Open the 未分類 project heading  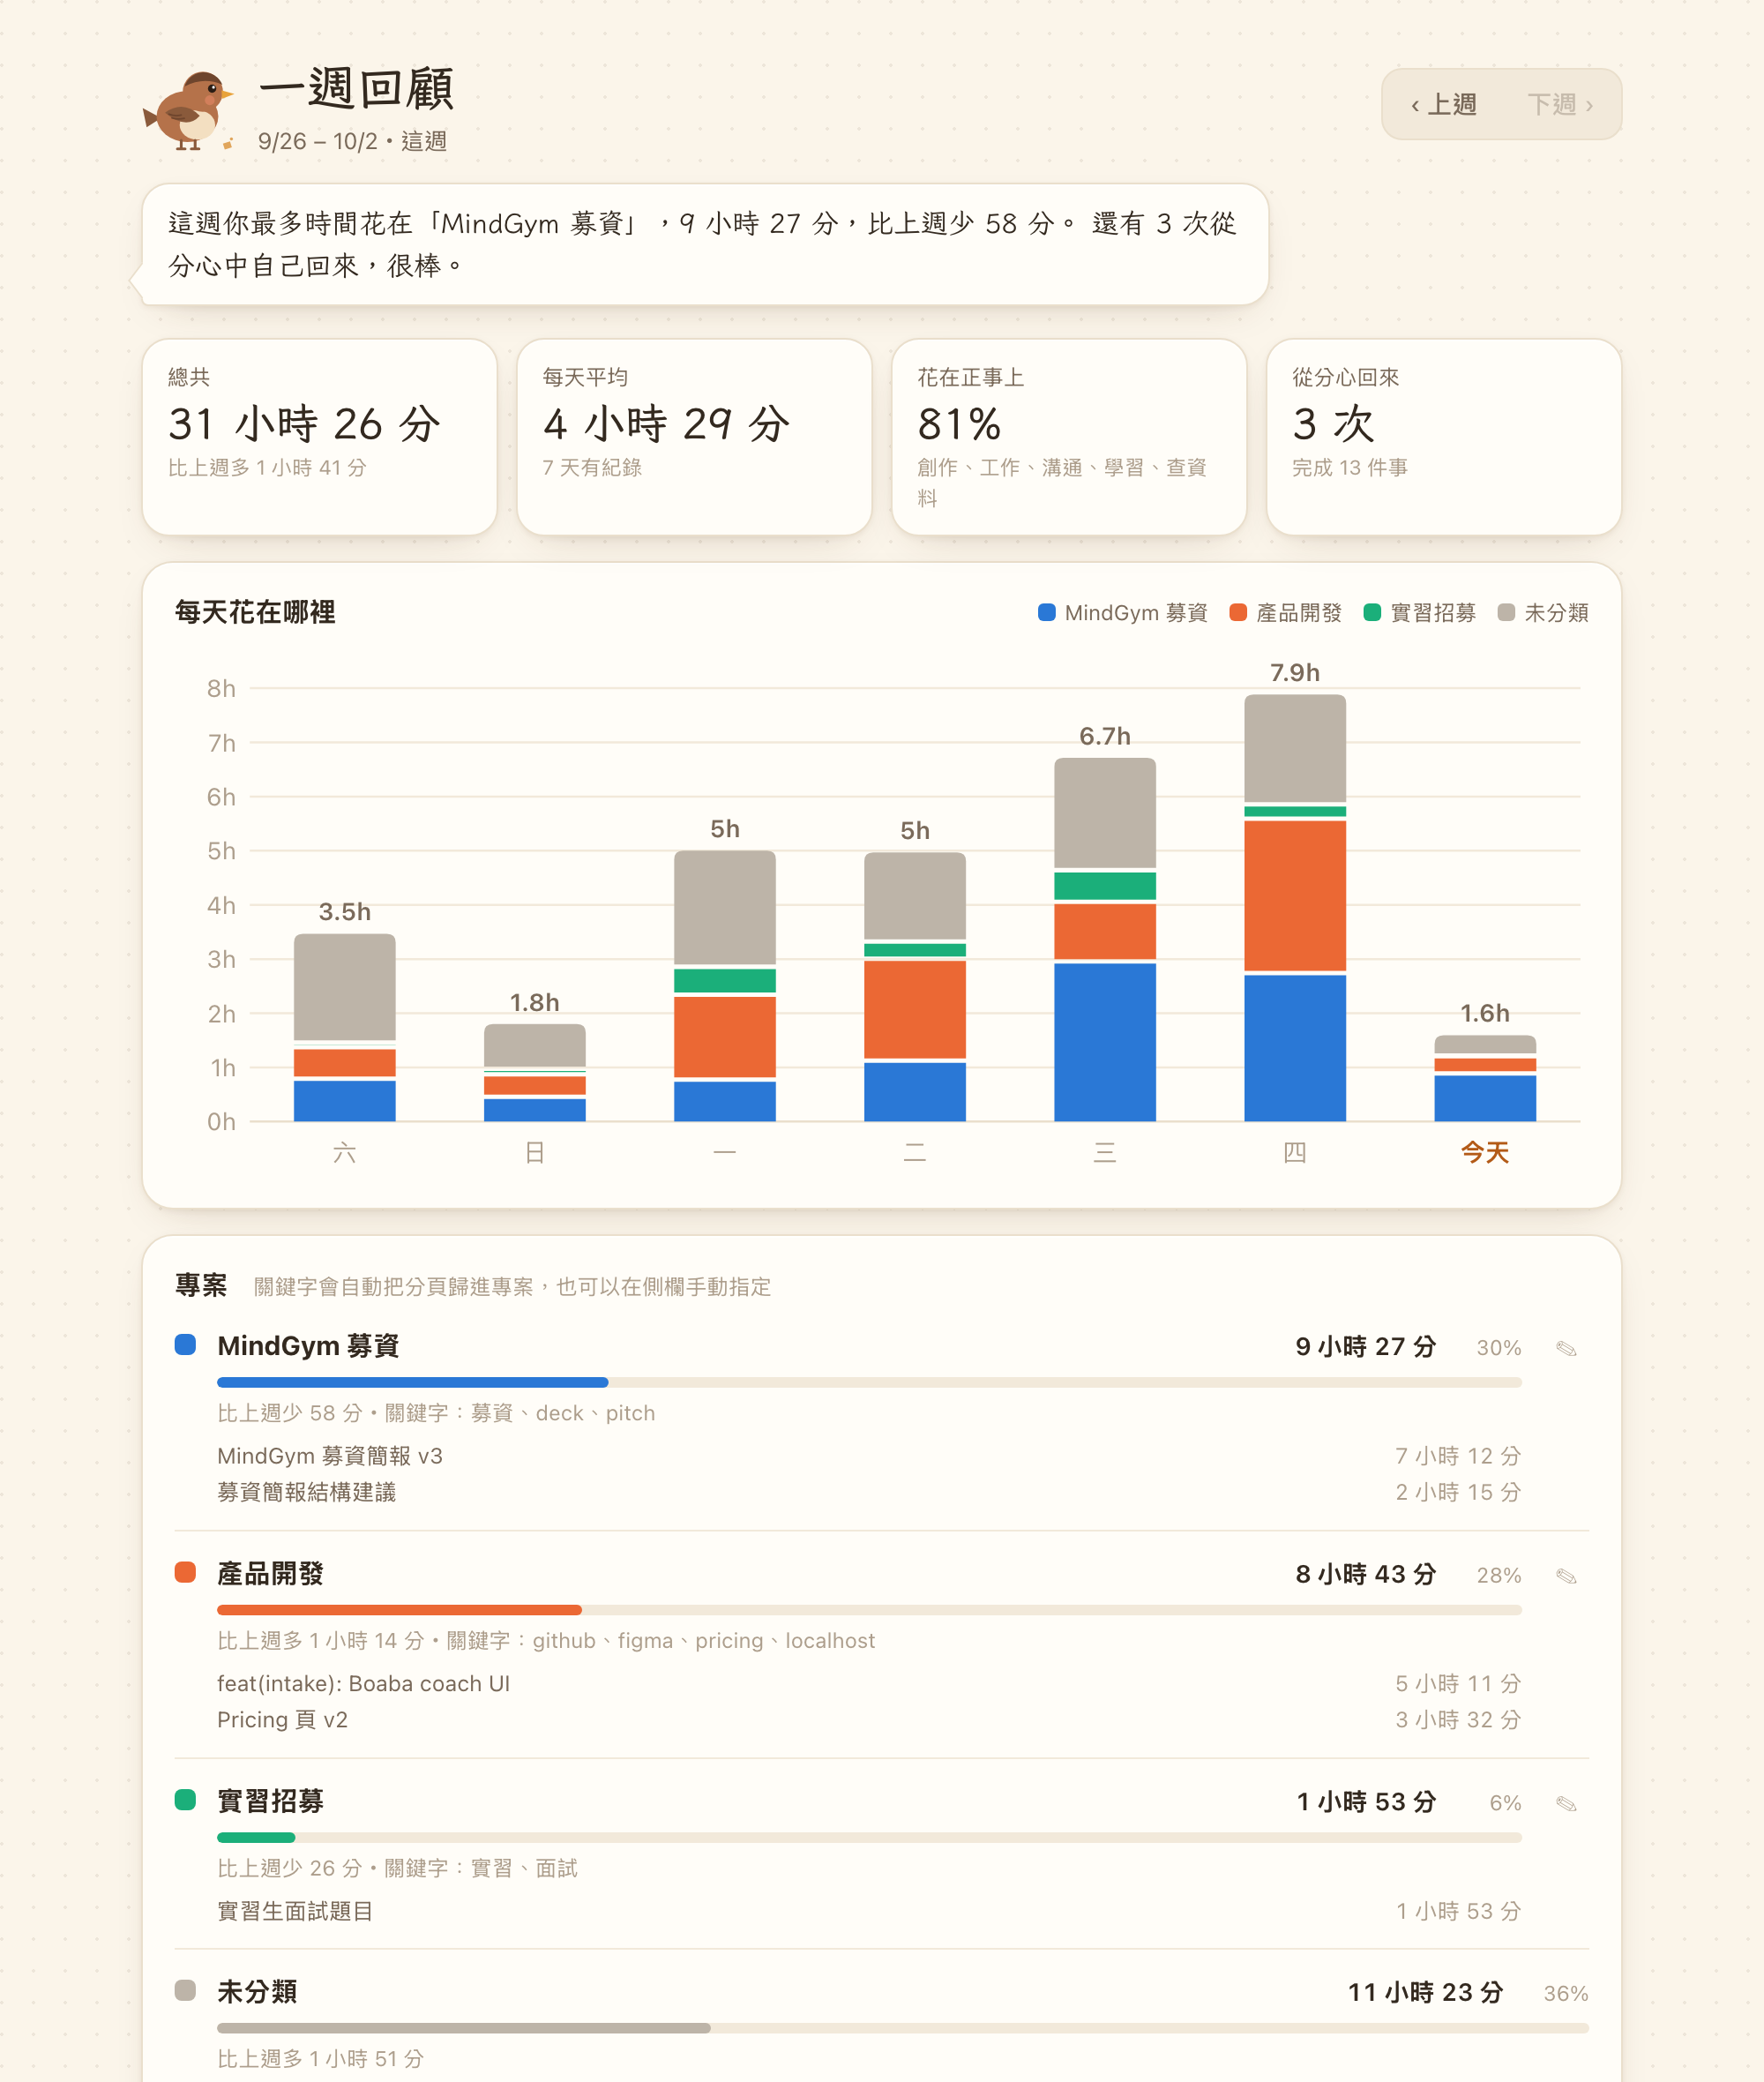[x=257, y=1992]
